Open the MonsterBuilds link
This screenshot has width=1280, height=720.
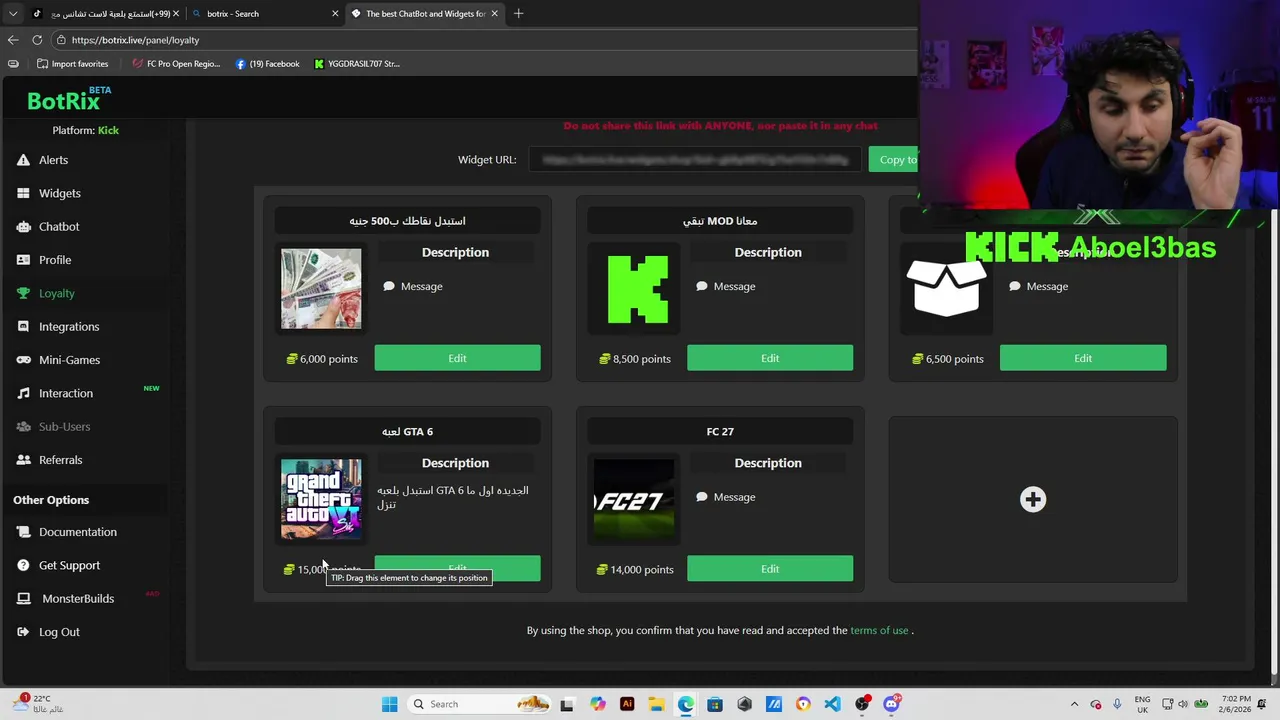(65, 599)
